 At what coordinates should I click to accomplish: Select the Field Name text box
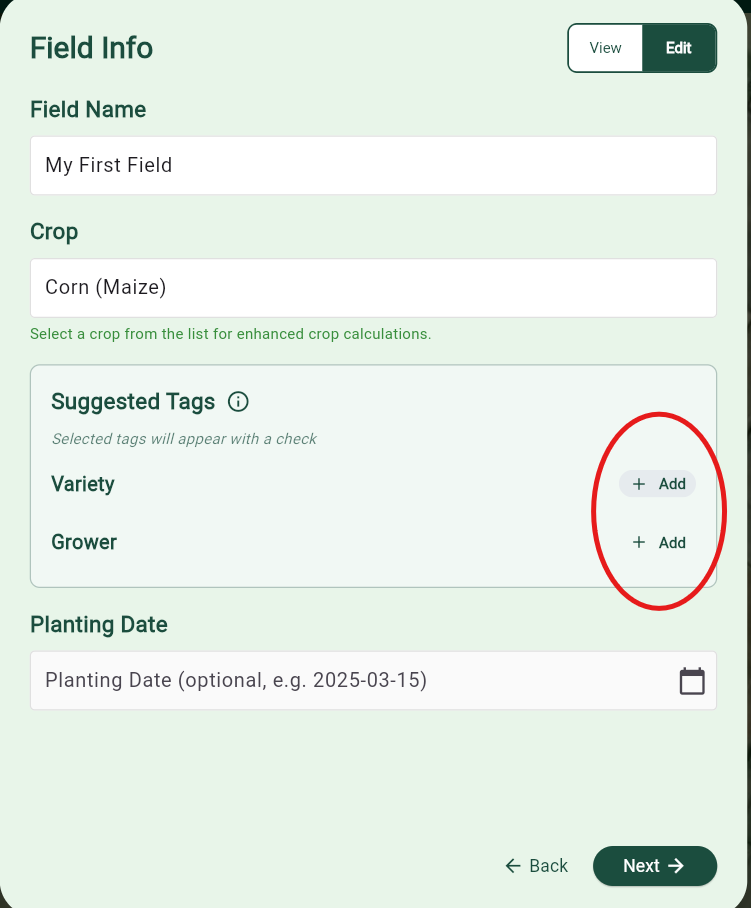(x=373, y=165)
